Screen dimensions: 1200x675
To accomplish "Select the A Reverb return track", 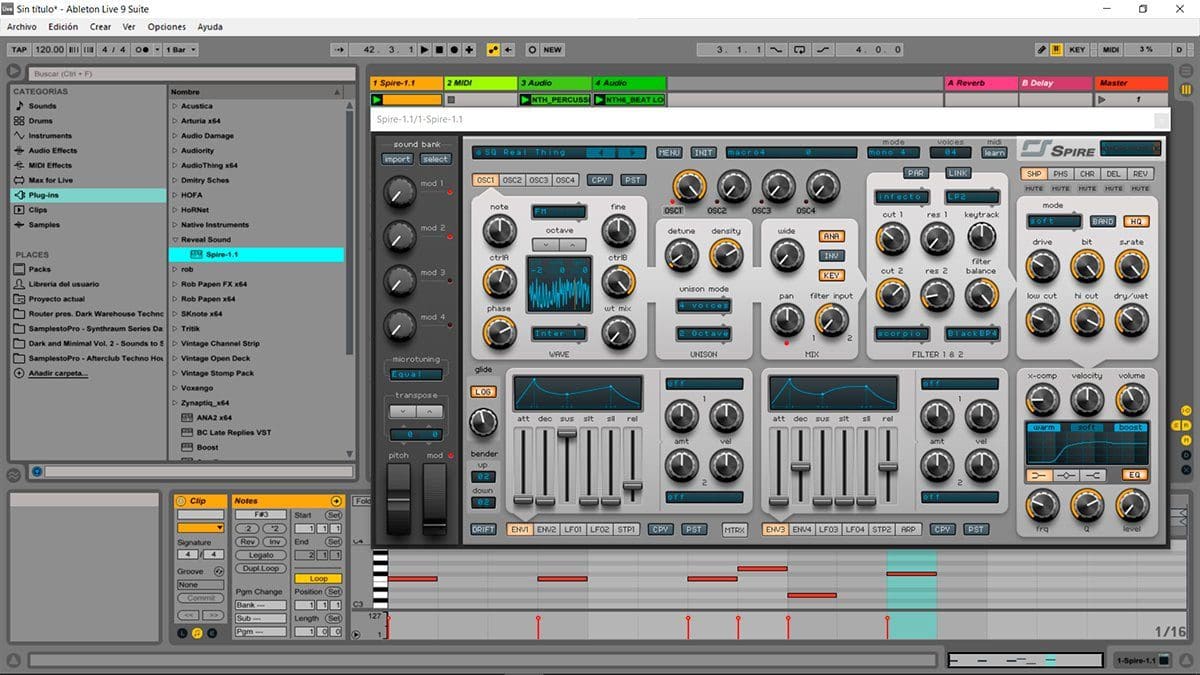I will tap(980, 83).
